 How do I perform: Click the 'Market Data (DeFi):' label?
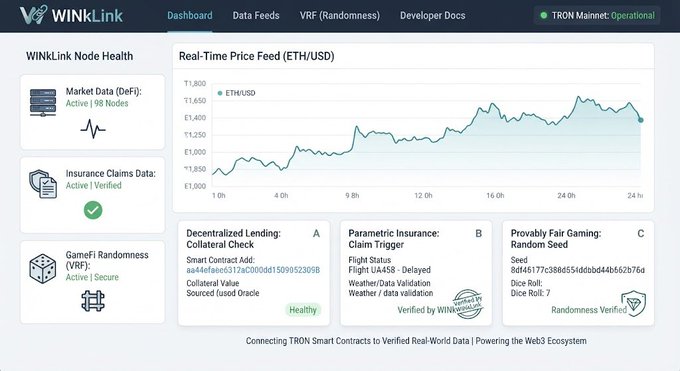[104, 91]
